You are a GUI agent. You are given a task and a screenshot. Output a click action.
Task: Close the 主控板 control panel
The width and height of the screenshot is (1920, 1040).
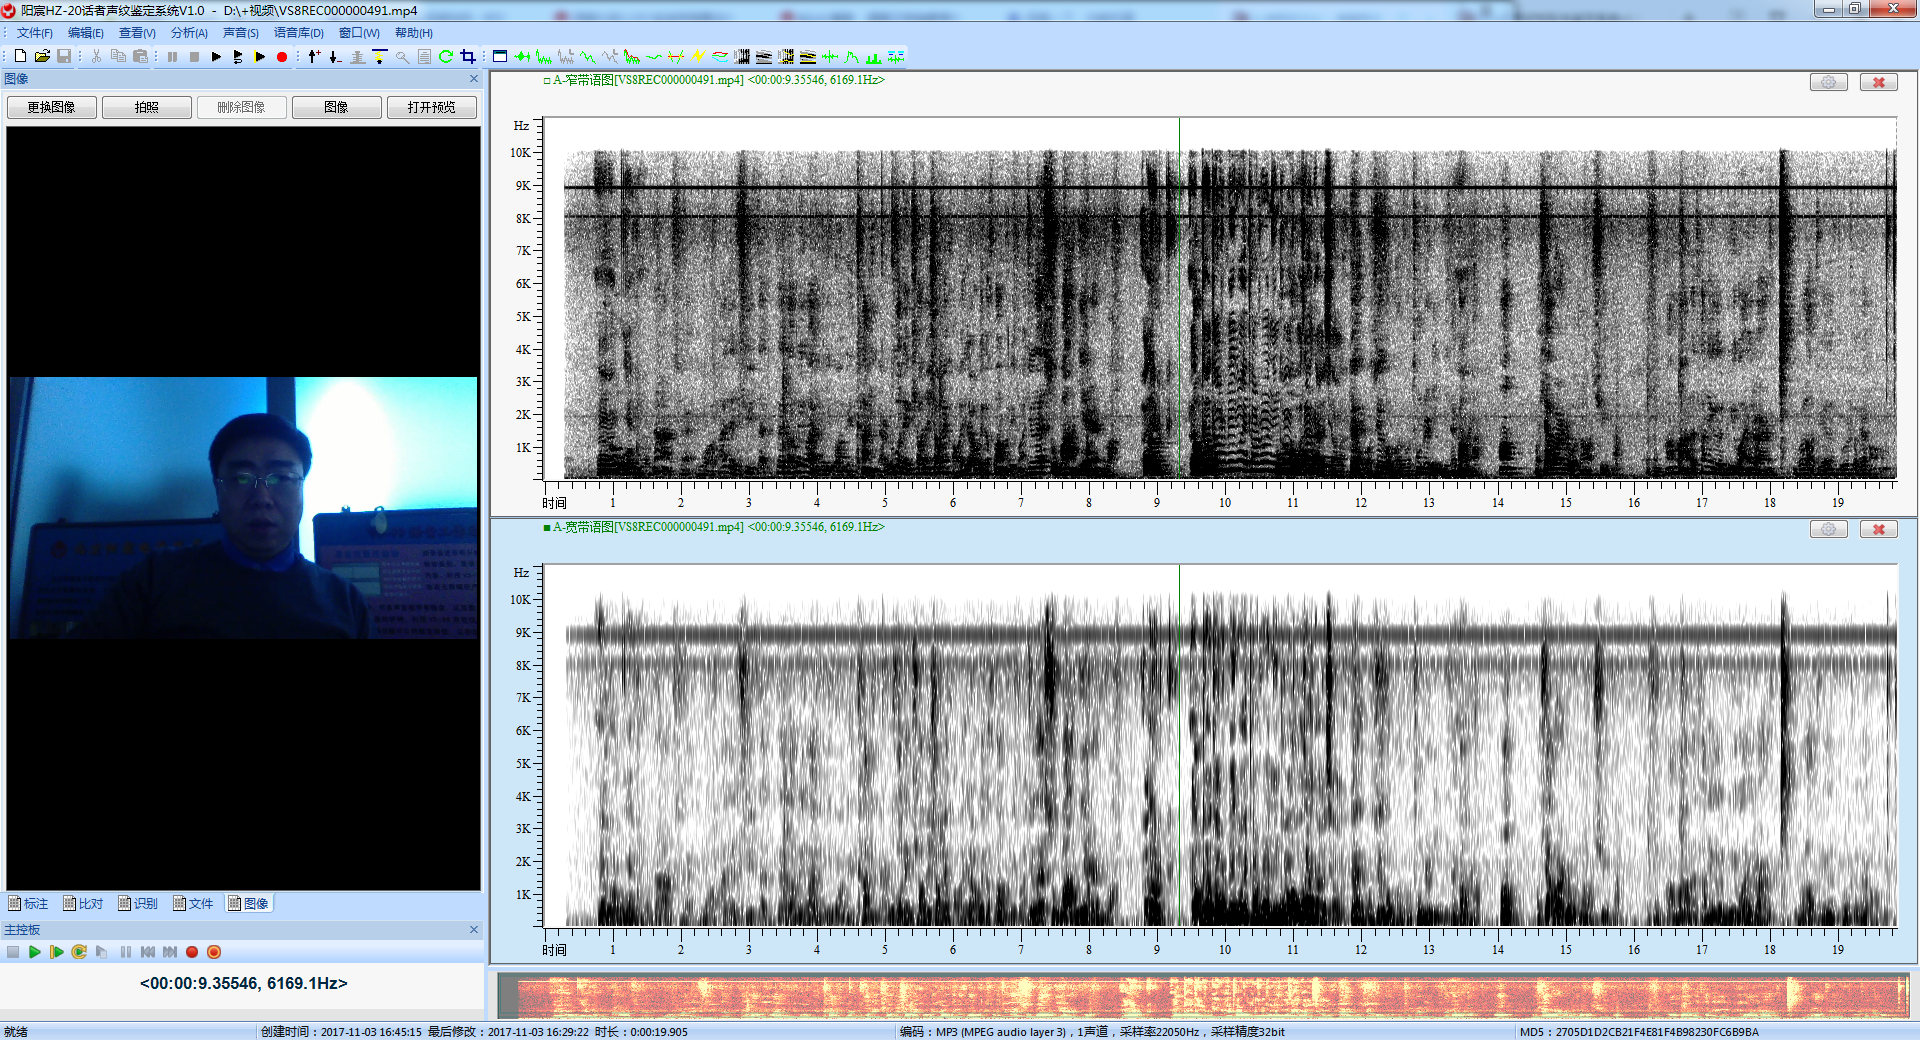click(x=474, y=930)
